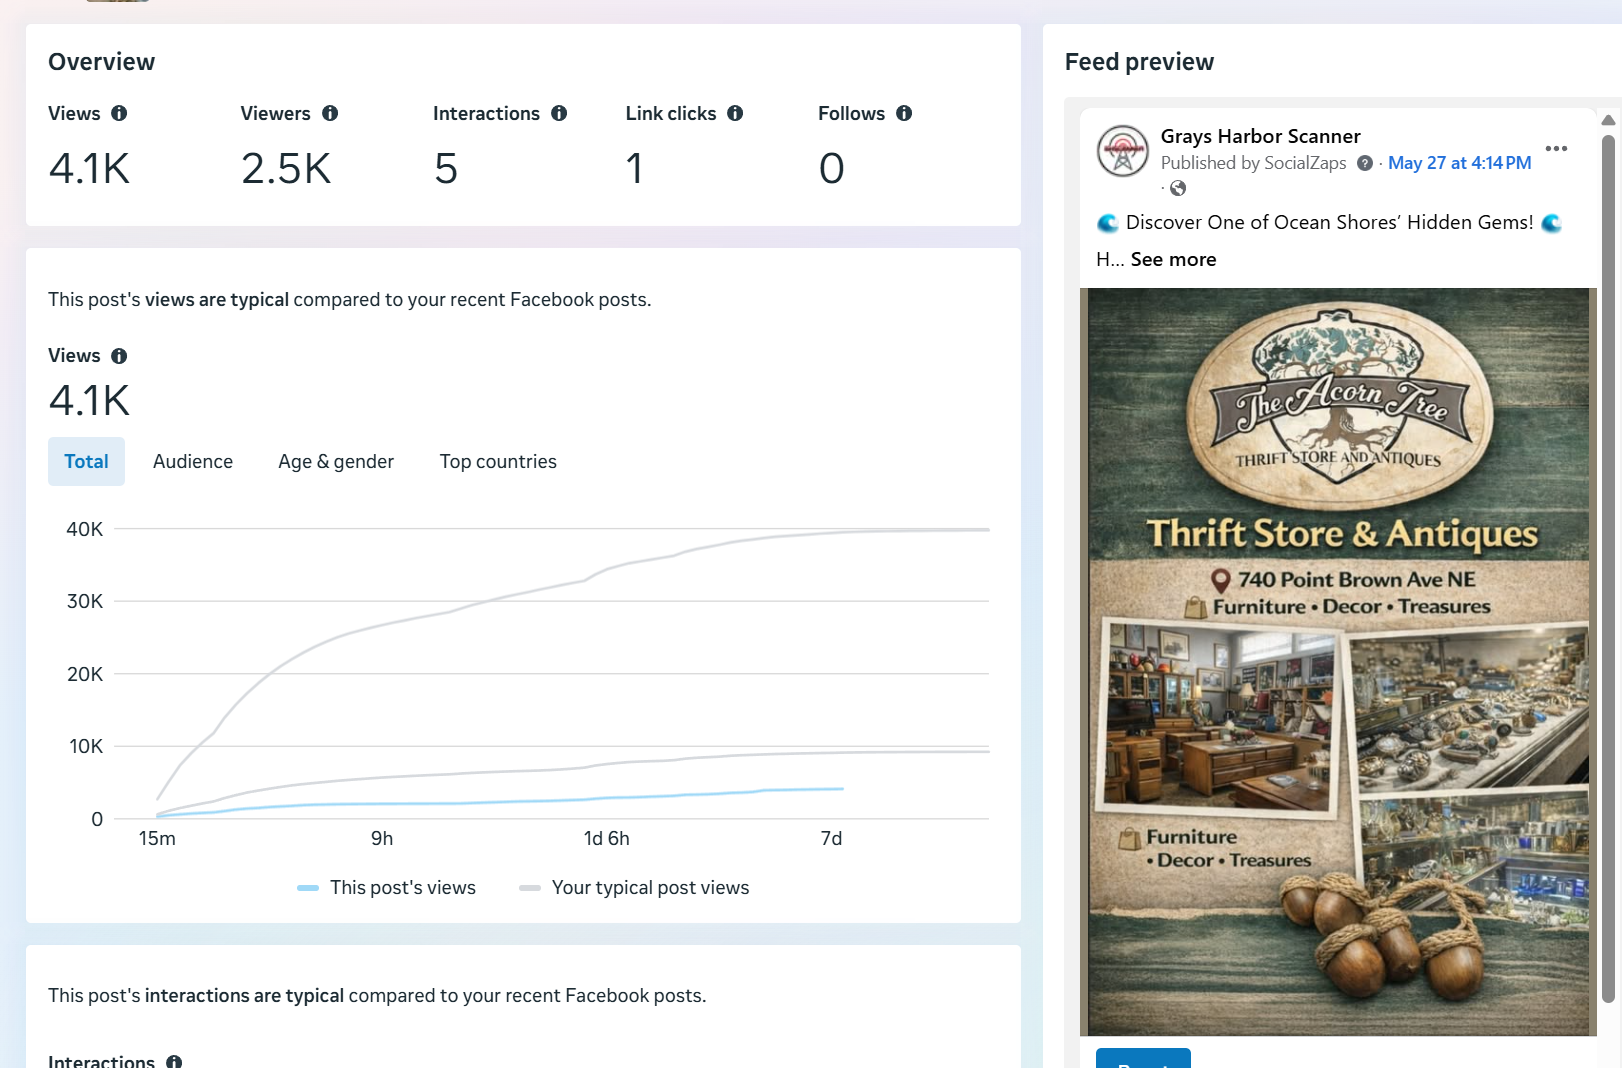The width and height of the screenshot is (1622, 1068).
Task: Click the Viewers info icon
Action: tap(330, 113)
